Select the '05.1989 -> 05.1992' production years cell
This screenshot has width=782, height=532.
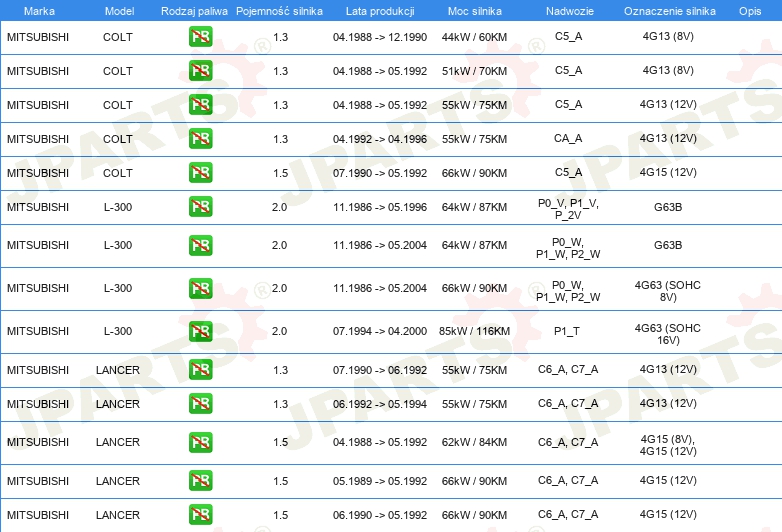(x=380, y=481)
